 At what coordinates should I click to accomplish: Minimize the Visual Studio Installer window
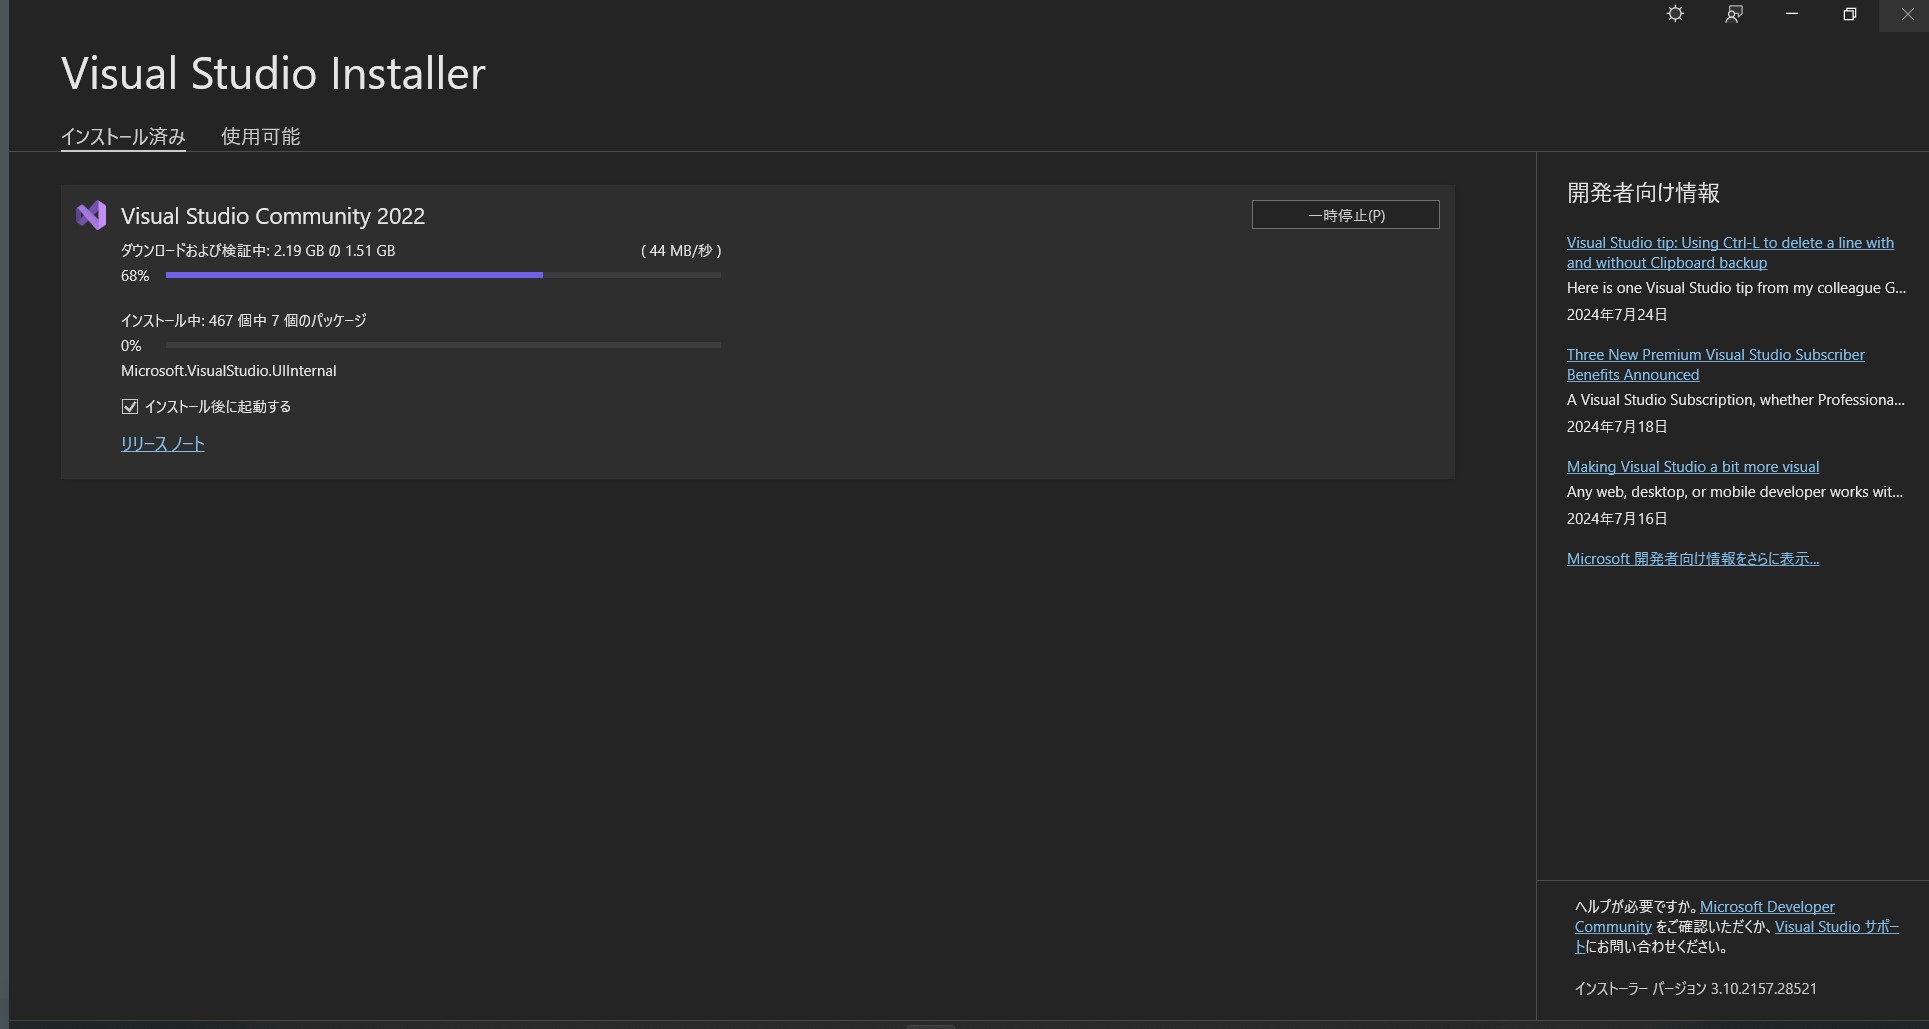point(1792,14)
